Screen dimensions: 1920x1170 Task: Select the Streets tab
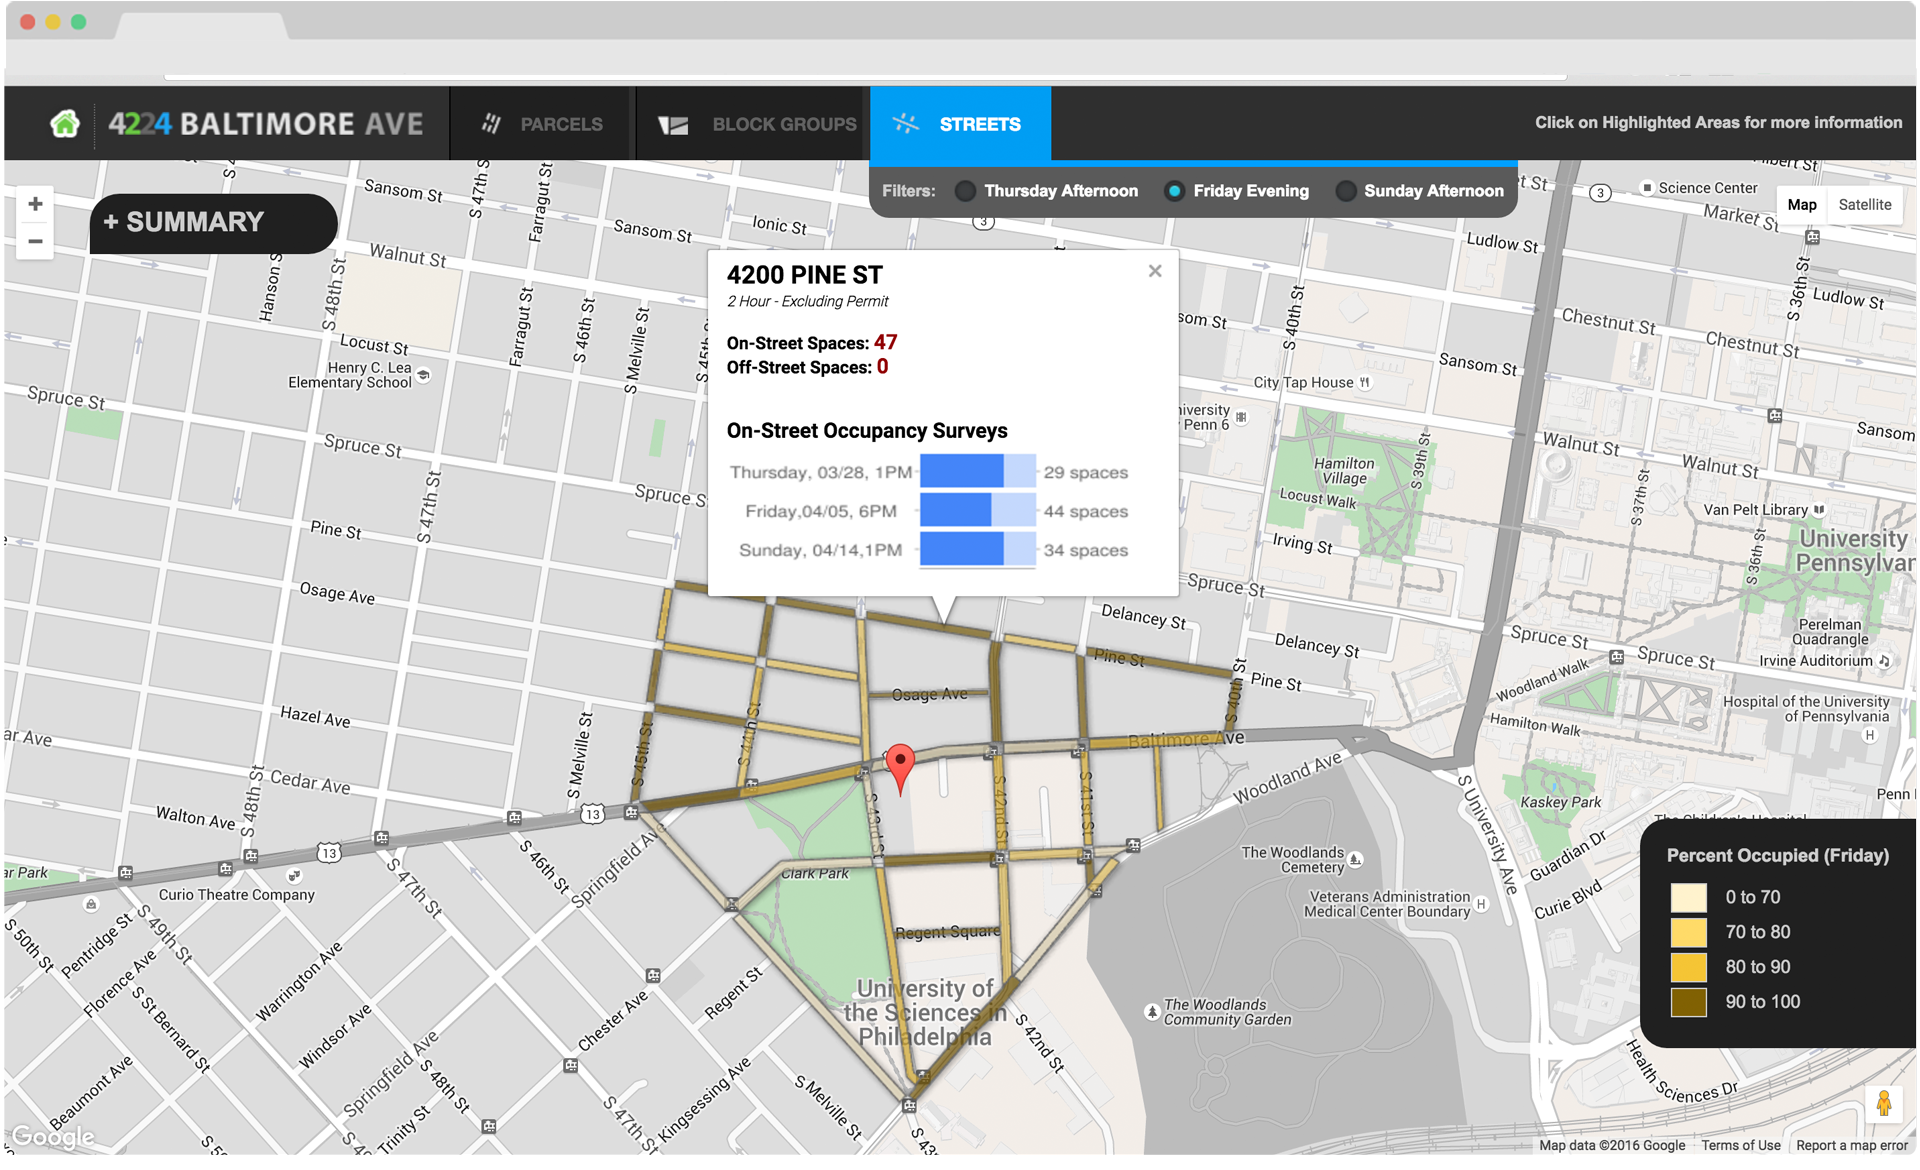[960, 124]
